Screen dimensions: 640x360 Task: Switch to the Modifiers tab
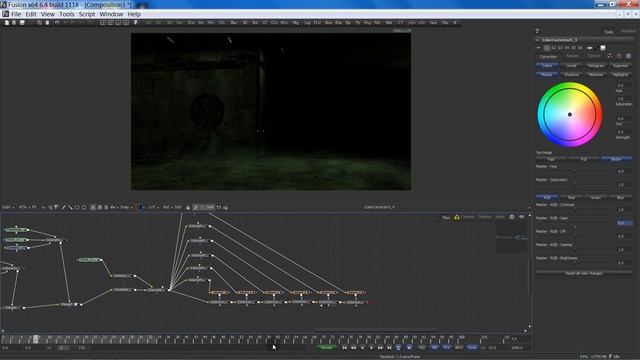coord(628,31)
